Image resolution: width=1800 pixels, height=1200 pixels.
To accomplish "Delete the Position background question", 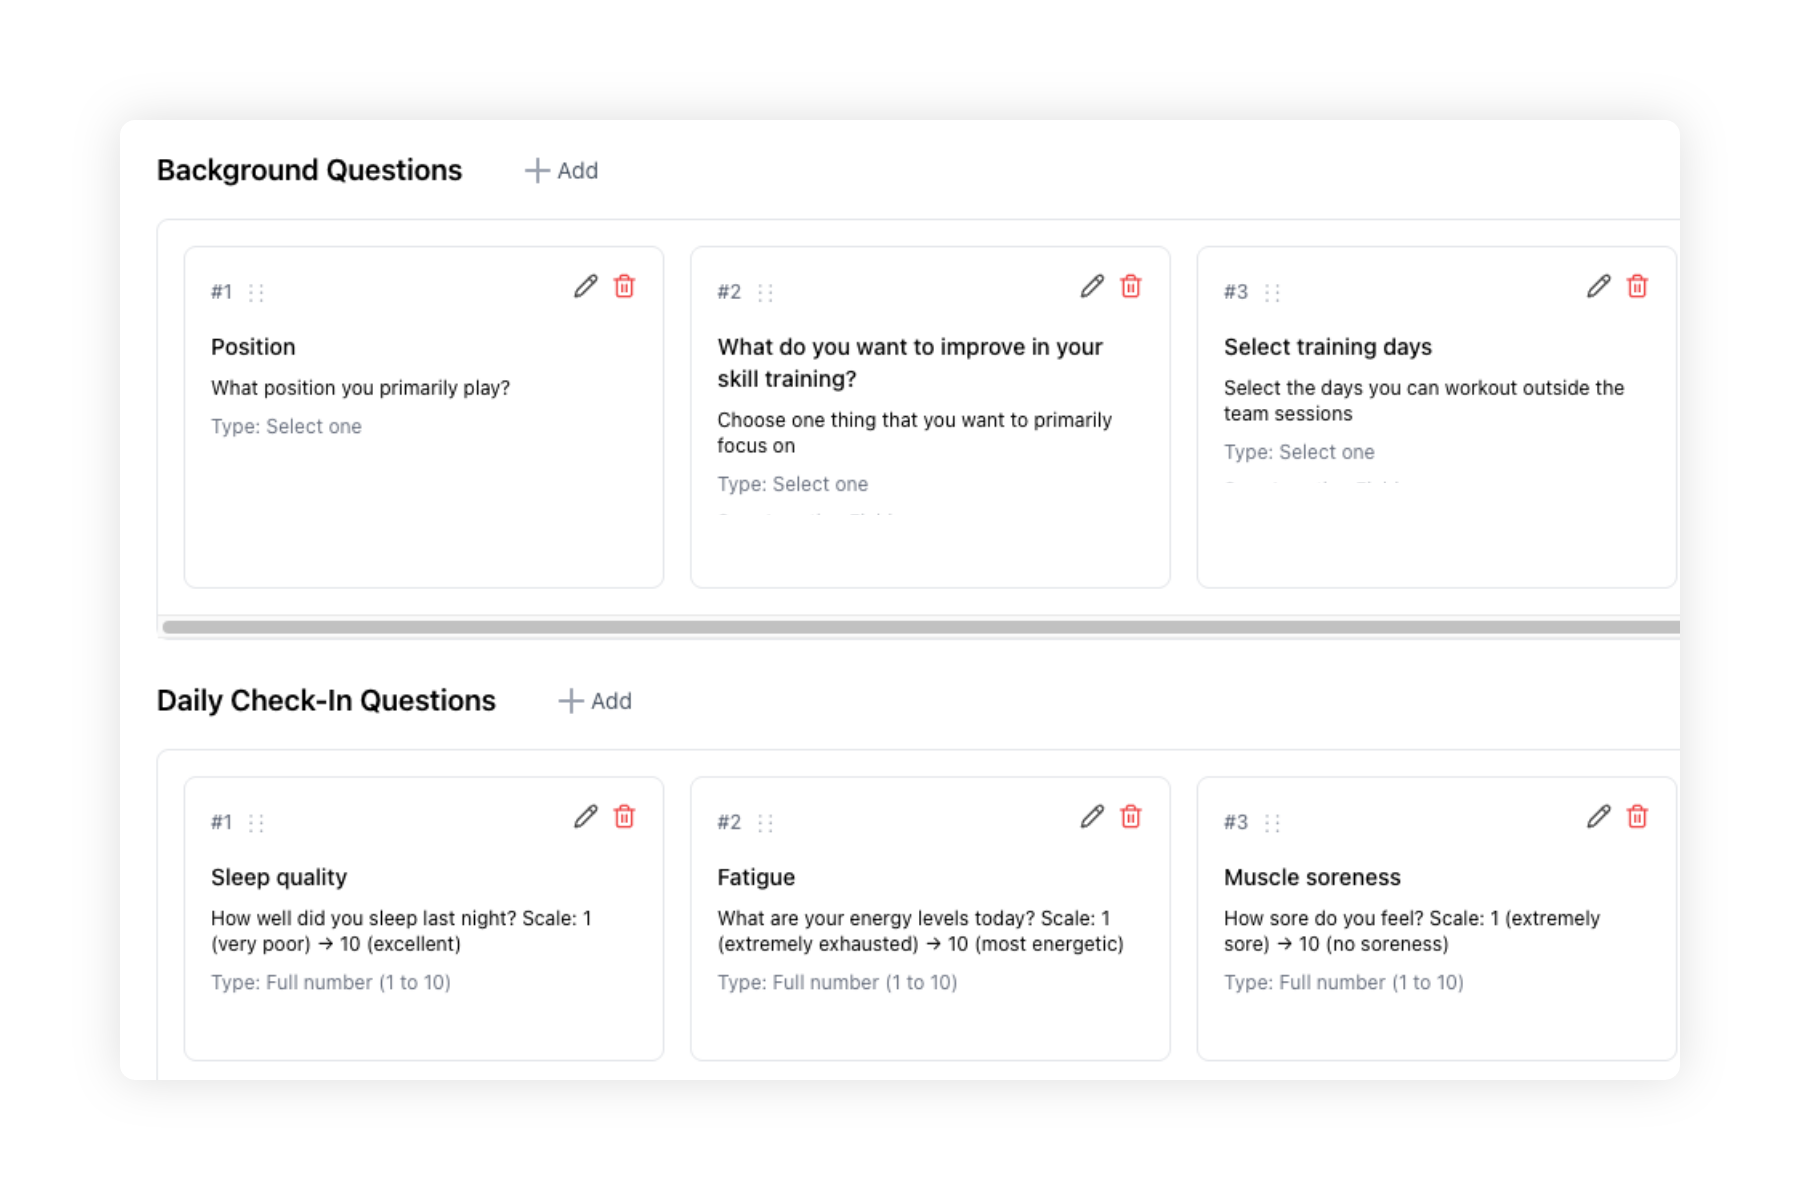I will tap(624, 287).
